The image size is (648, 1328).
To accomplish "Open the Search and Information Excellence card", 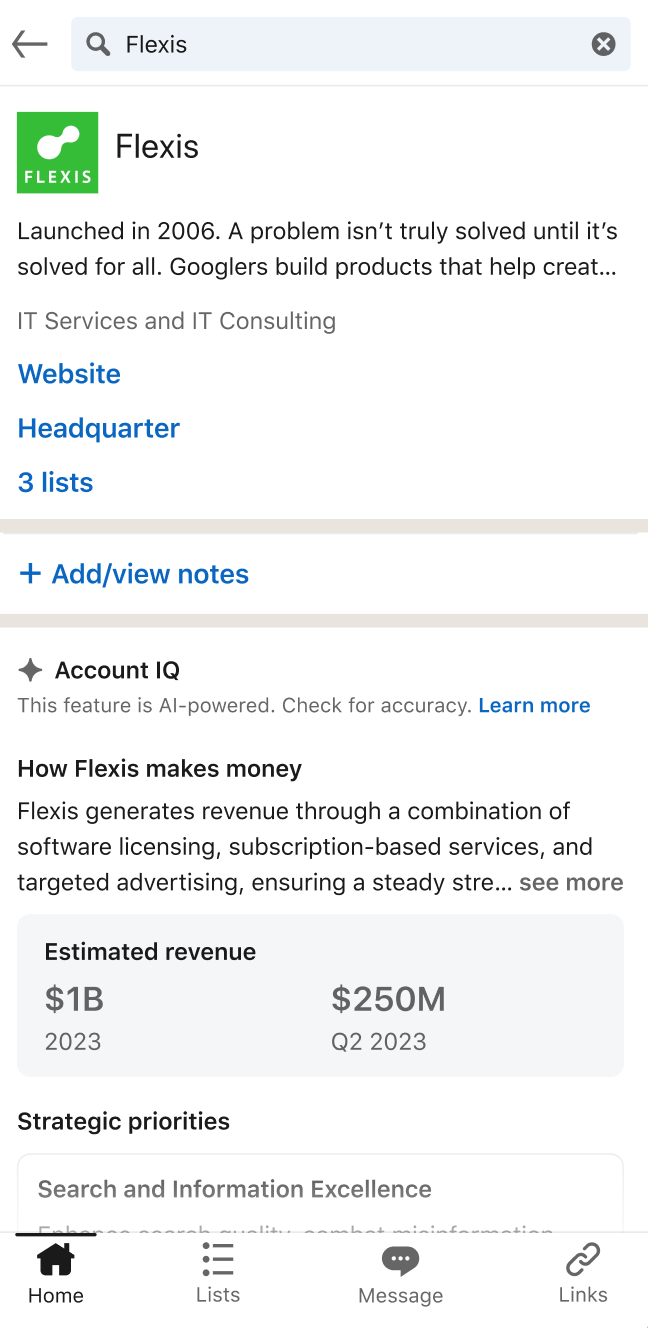I will coord(320,1193).
